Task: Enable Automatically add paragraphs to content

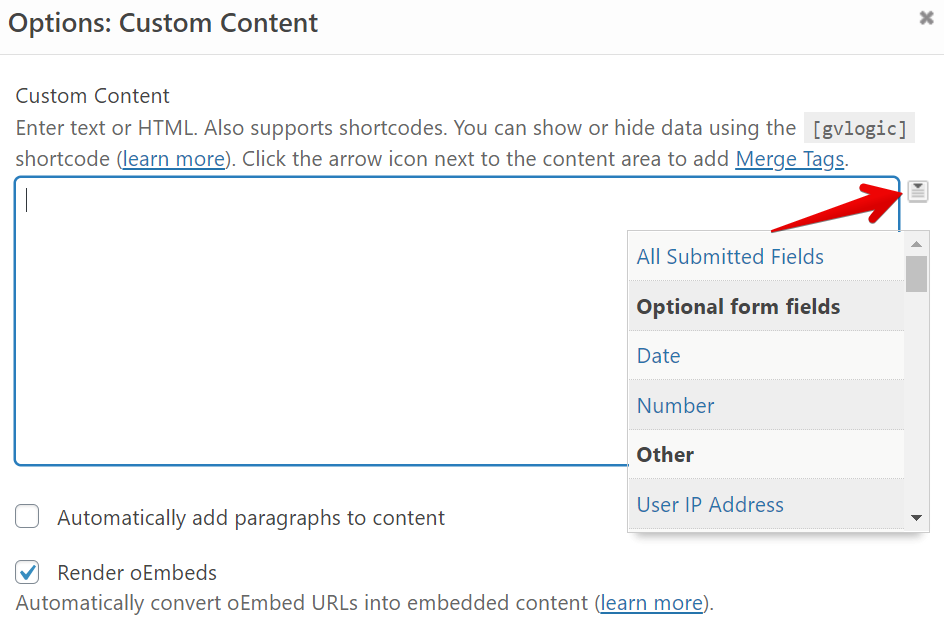Action: (28, 517)
